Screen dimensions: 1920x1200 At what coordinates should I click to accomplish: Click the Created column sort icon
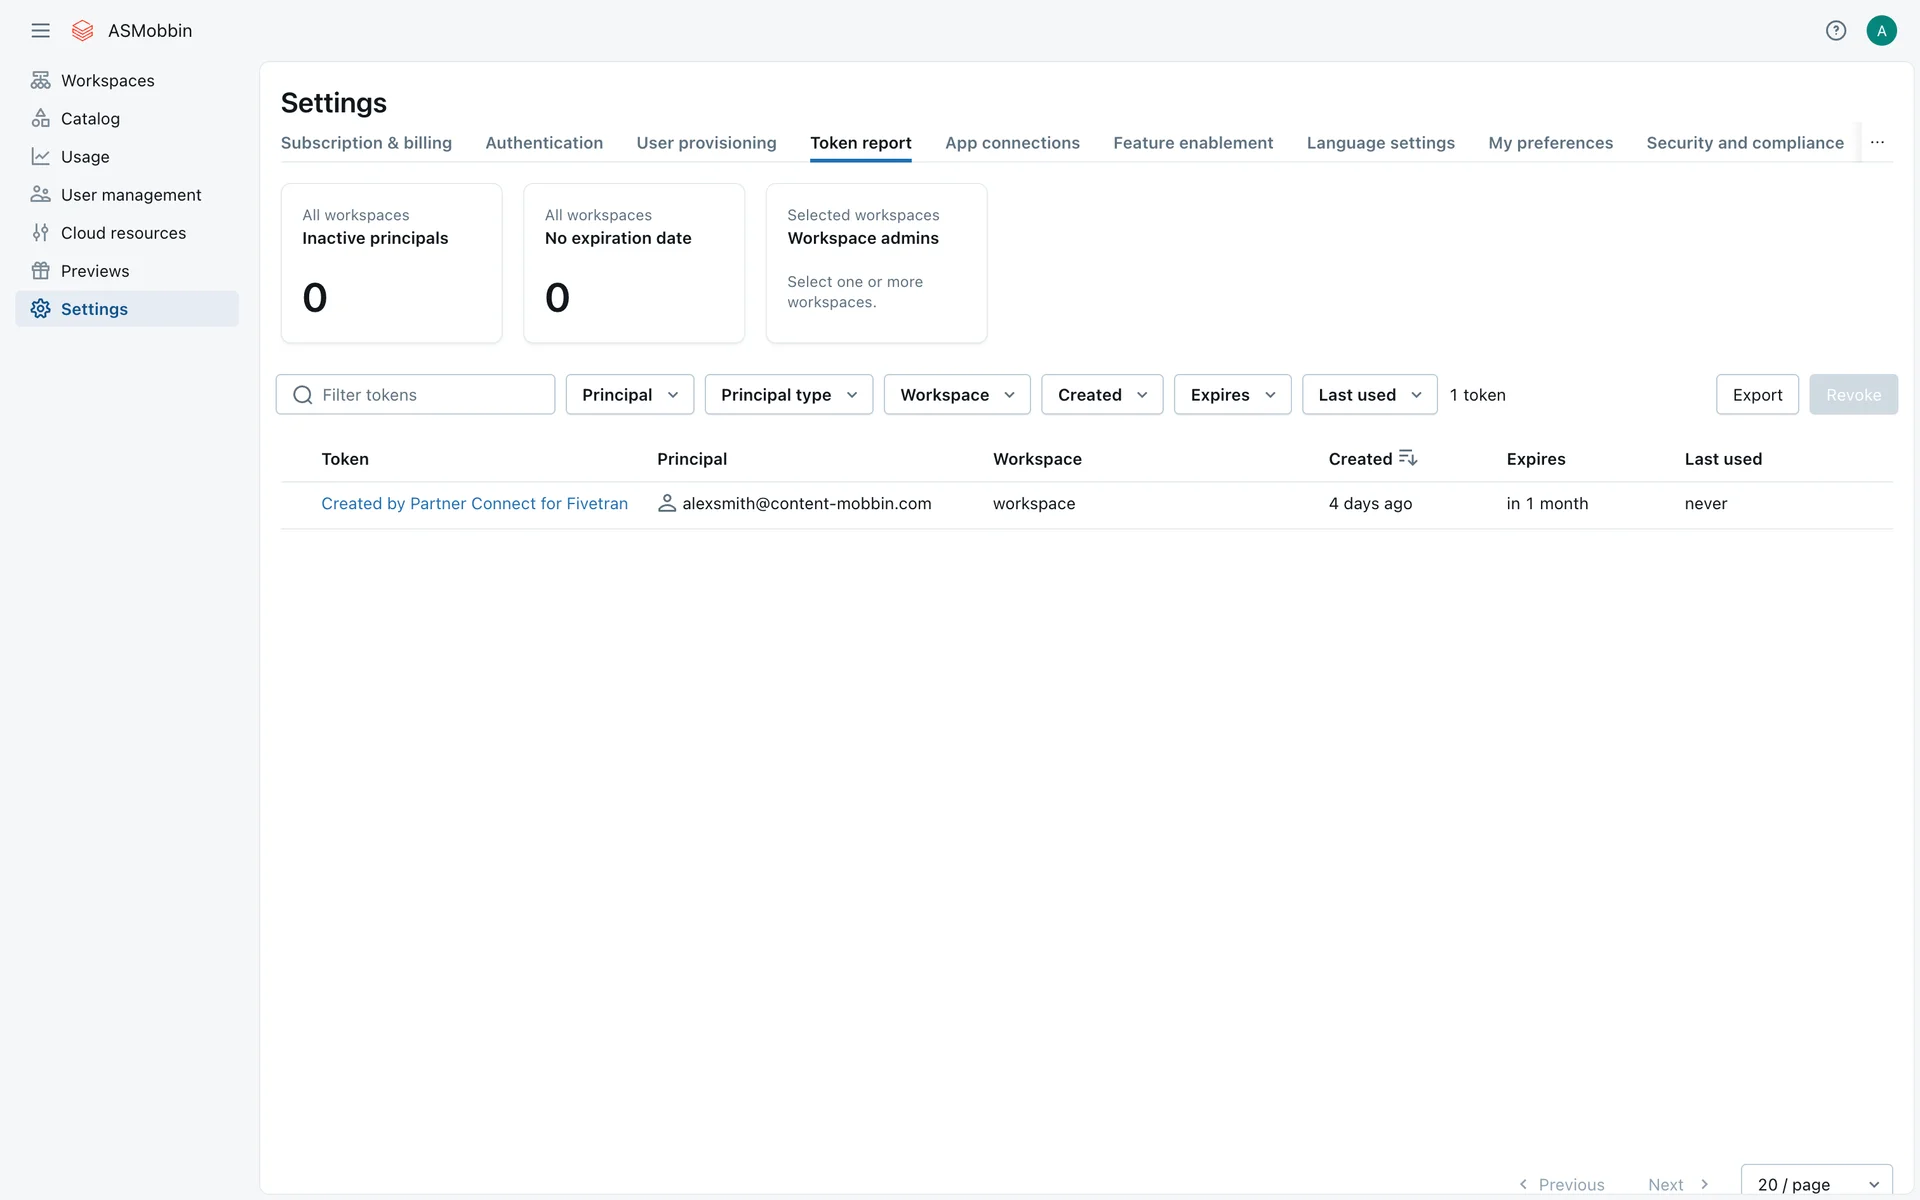(x=1408, y=458)
